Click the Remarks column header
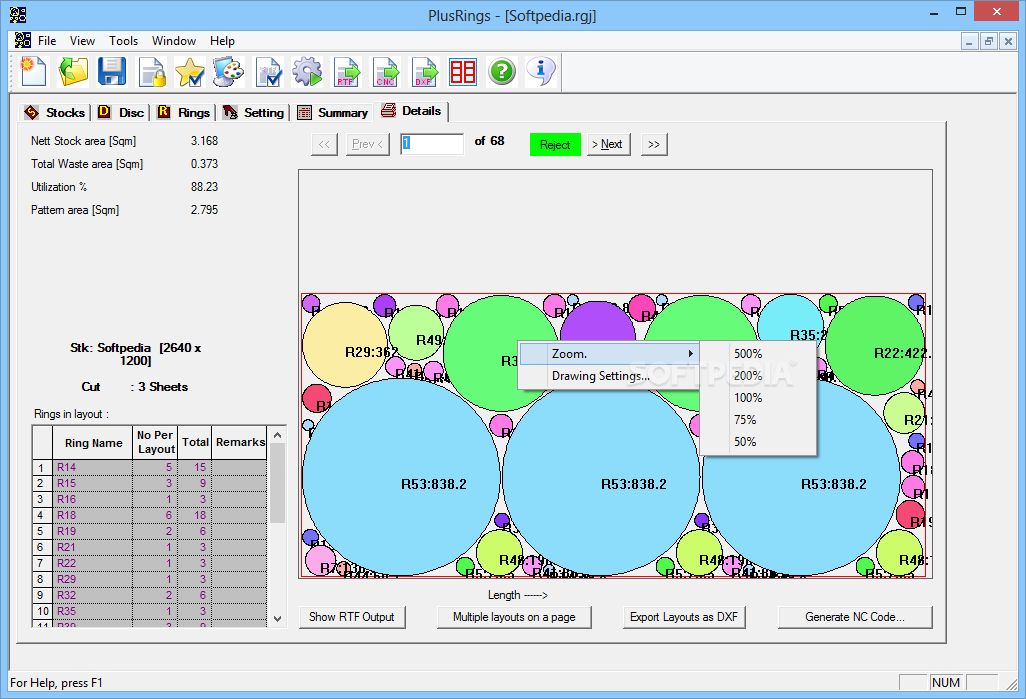Viewport: 1026px width, 699px height. tap(240, 442)
